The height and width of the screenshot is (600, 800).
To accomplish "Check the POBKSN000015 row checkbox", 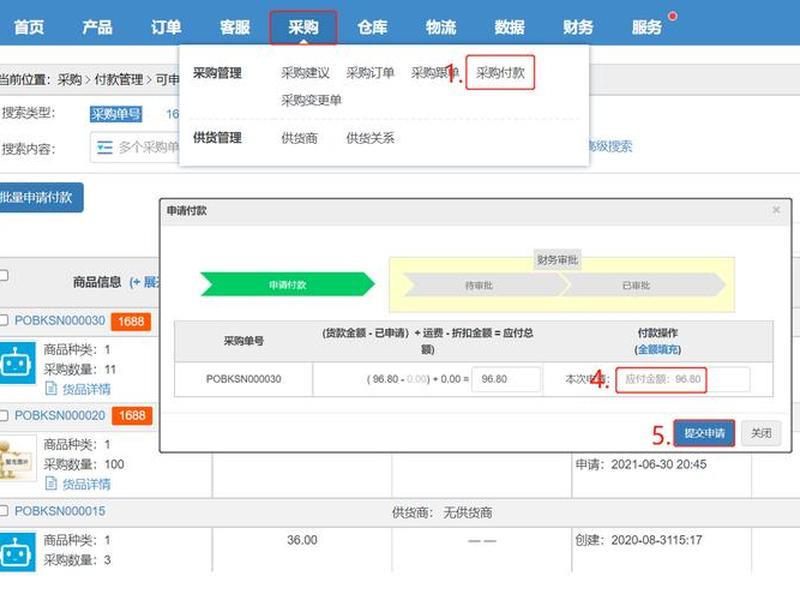I will (x=4, y=510).
